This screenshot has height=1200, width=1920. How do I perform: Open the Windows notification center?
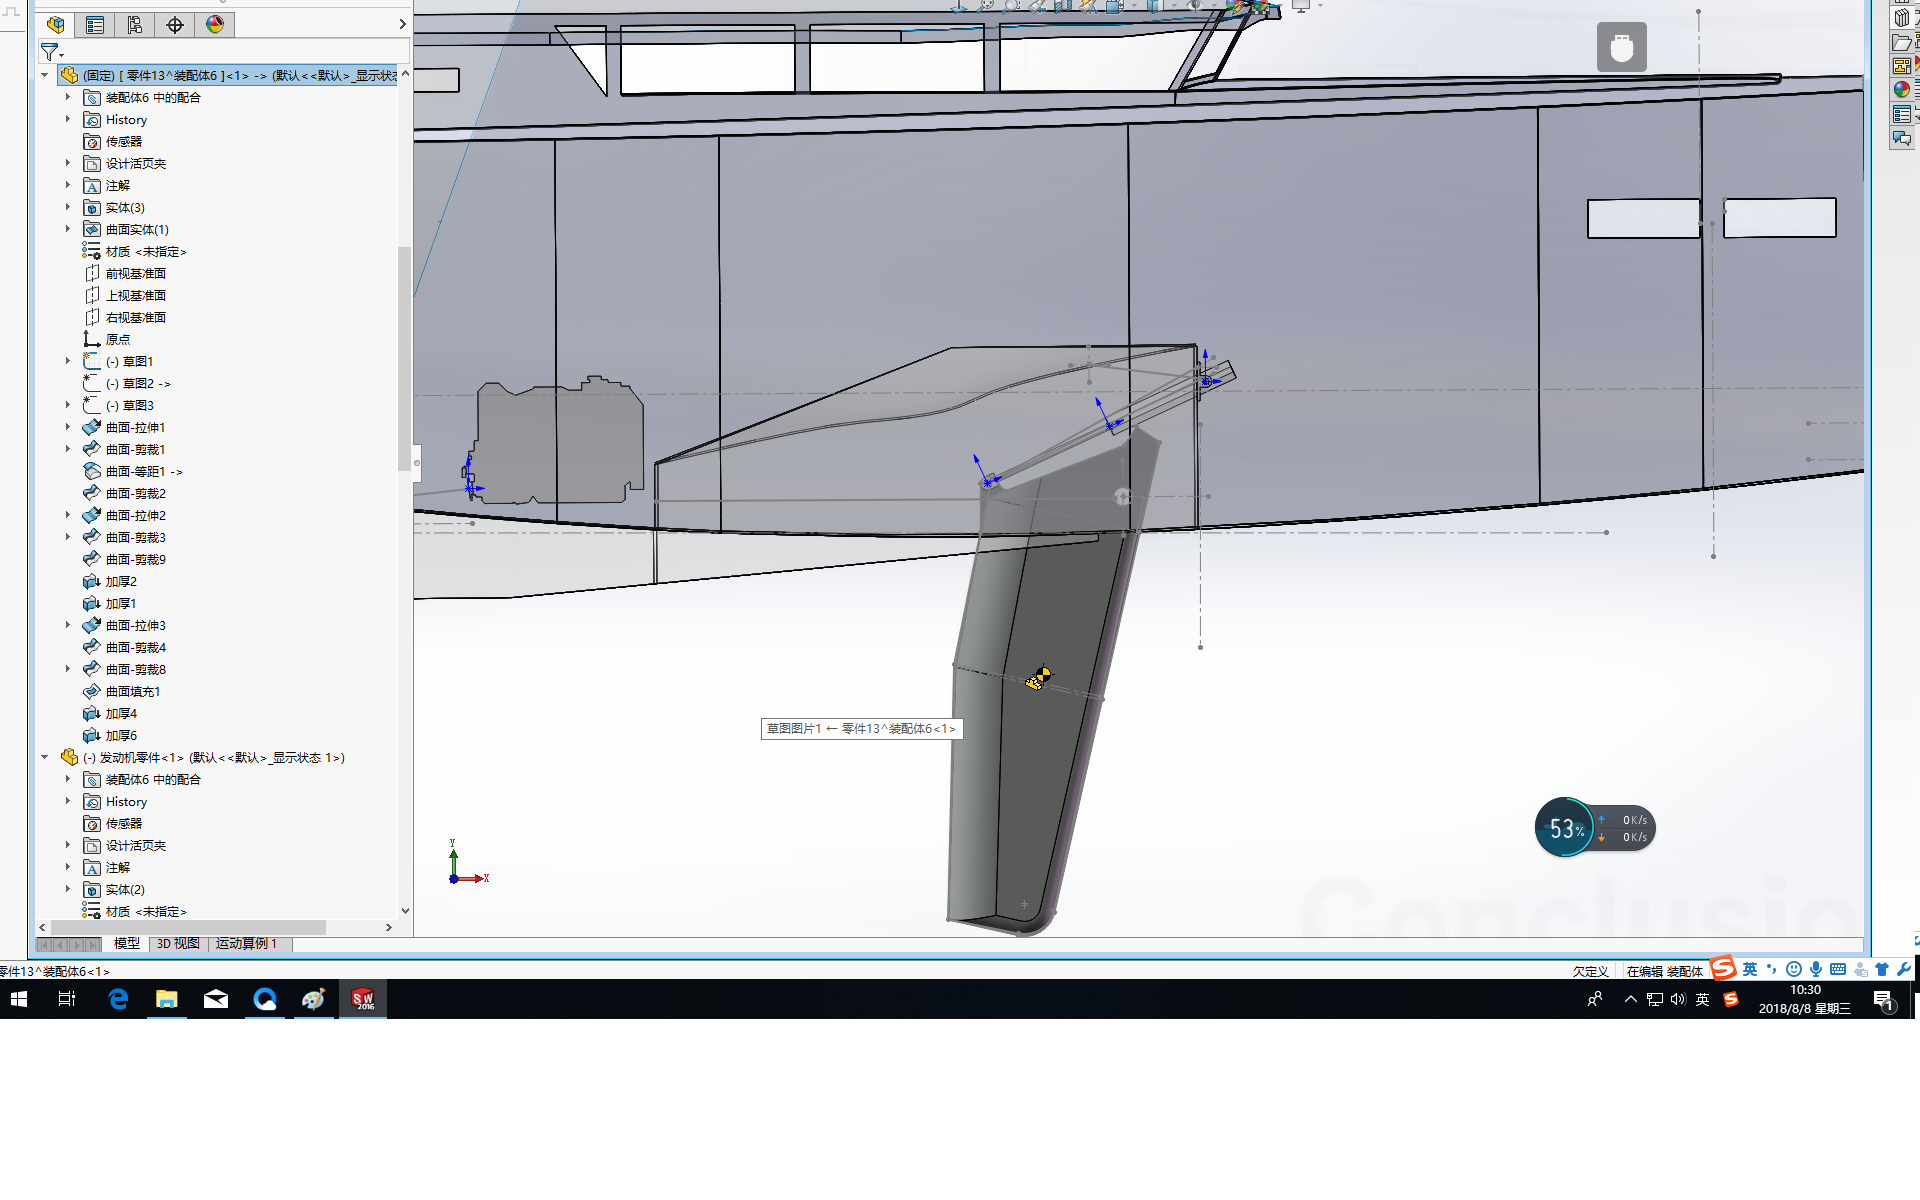pyautogui.click(x=1884, y=1000)
